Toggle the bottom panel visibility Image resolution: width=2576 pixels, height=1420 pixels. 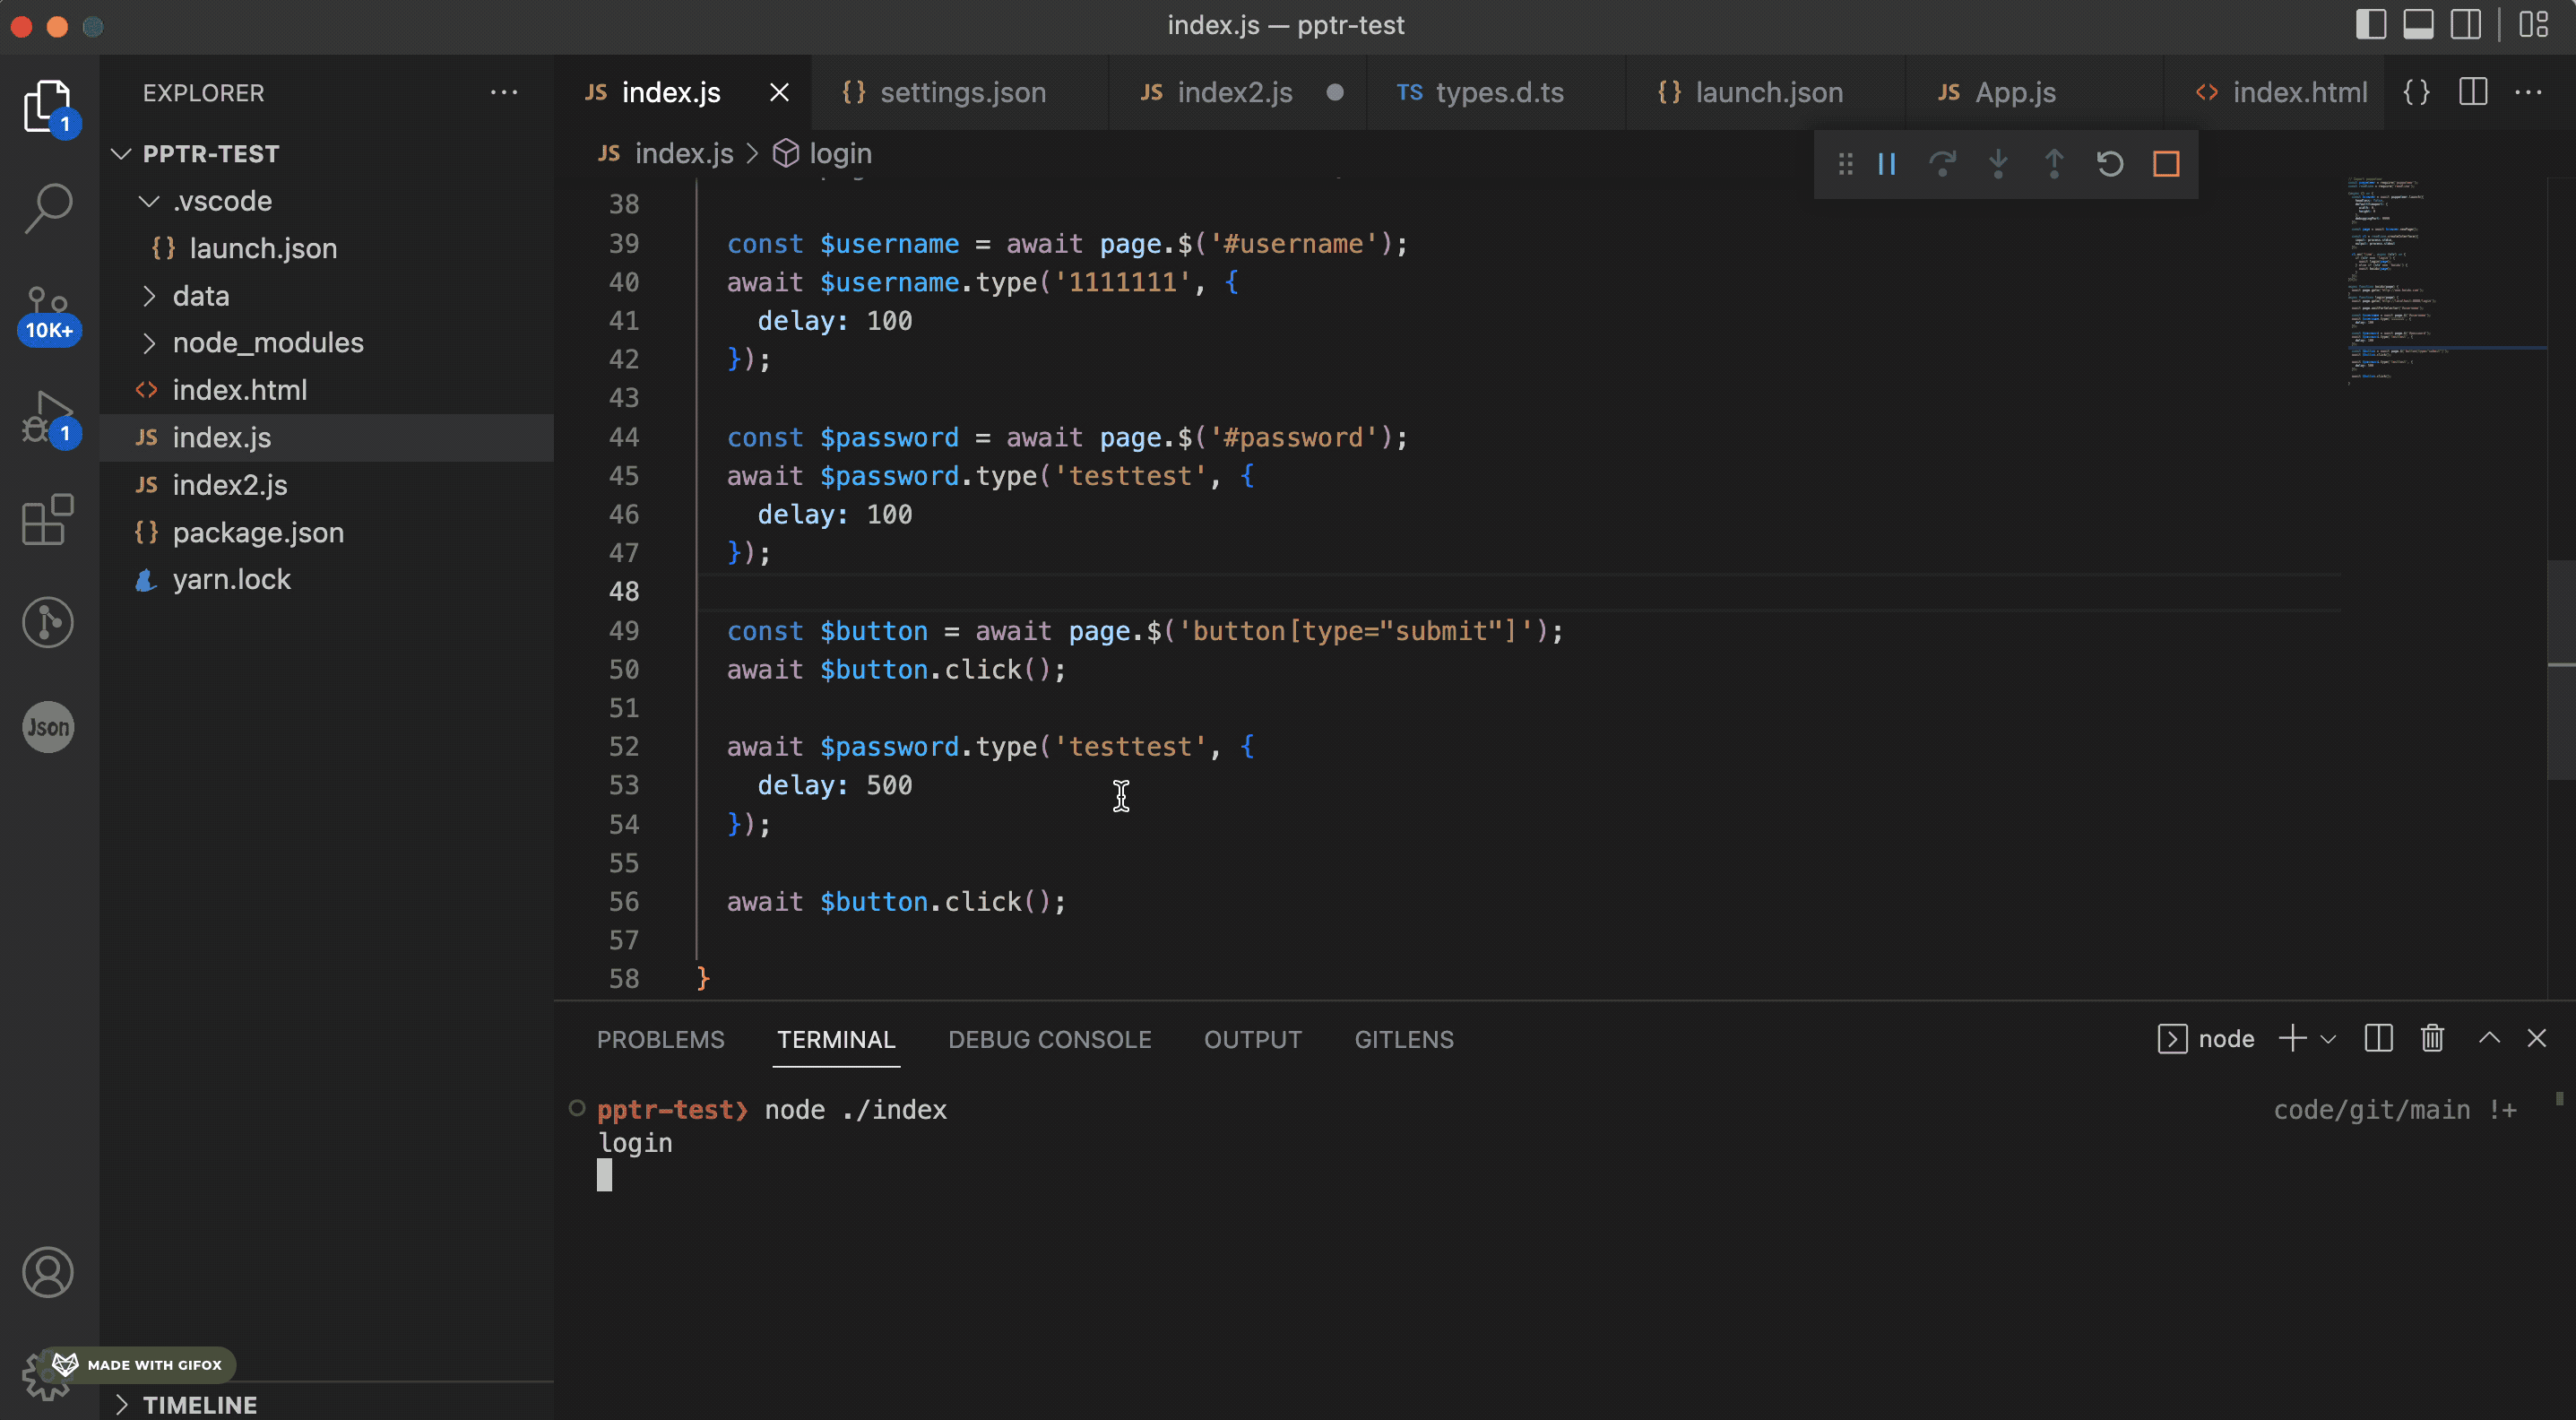pyautogui.click(x=2418, y=25)
